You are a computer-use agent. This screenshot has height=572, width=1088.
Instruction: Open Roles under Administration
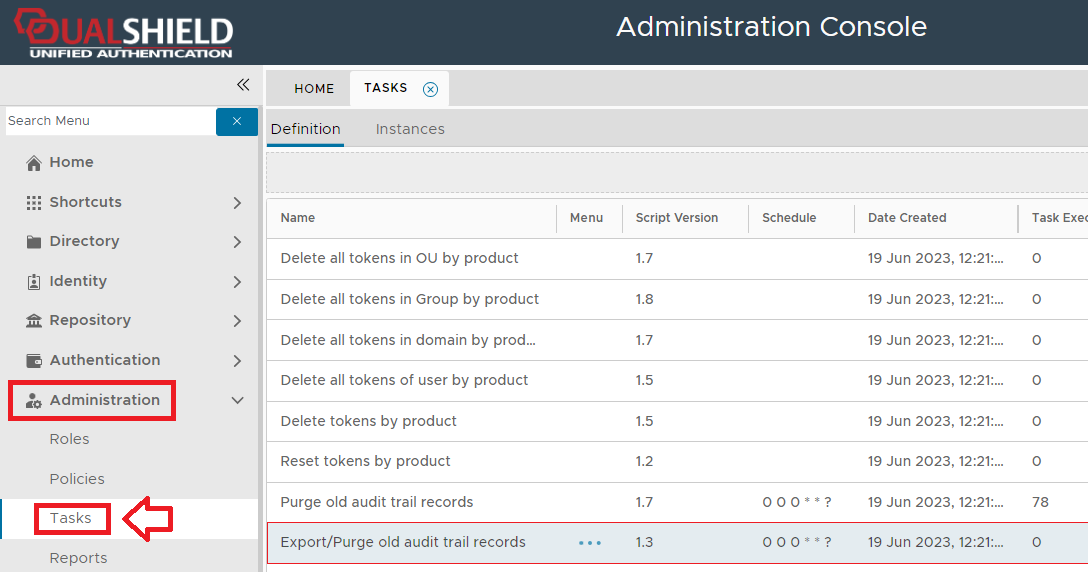pos(69,439)
